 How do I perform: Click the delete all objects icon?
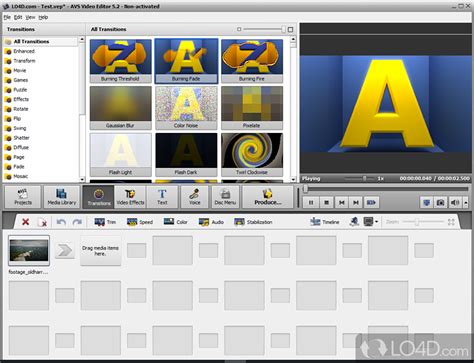click(x=42, y=222)
